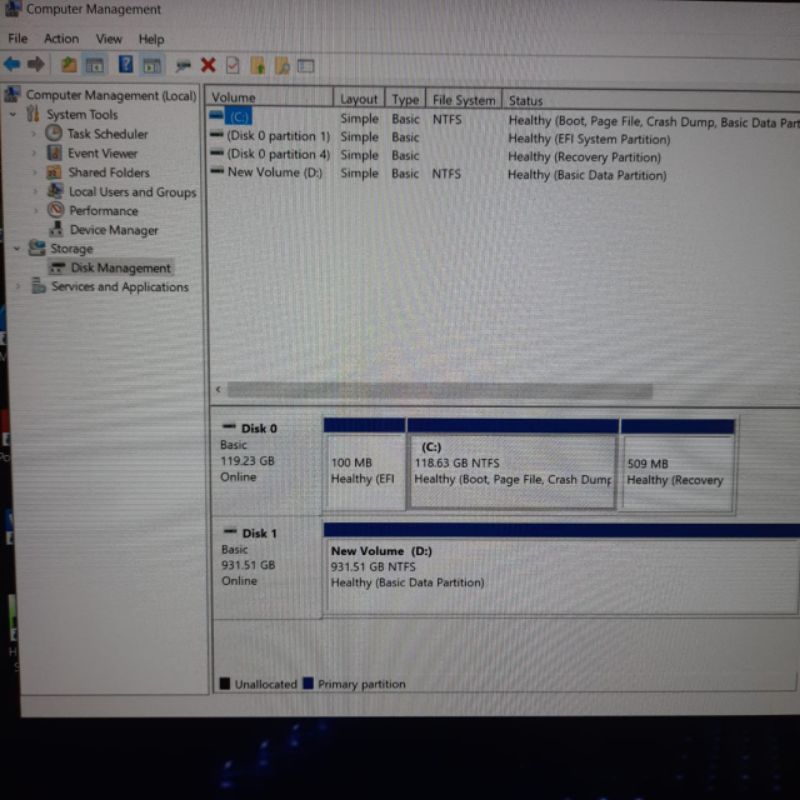This screenshot has height=800, width=800.
Task: Click the Connect drive toolbar icon
Action: point(182,65)
